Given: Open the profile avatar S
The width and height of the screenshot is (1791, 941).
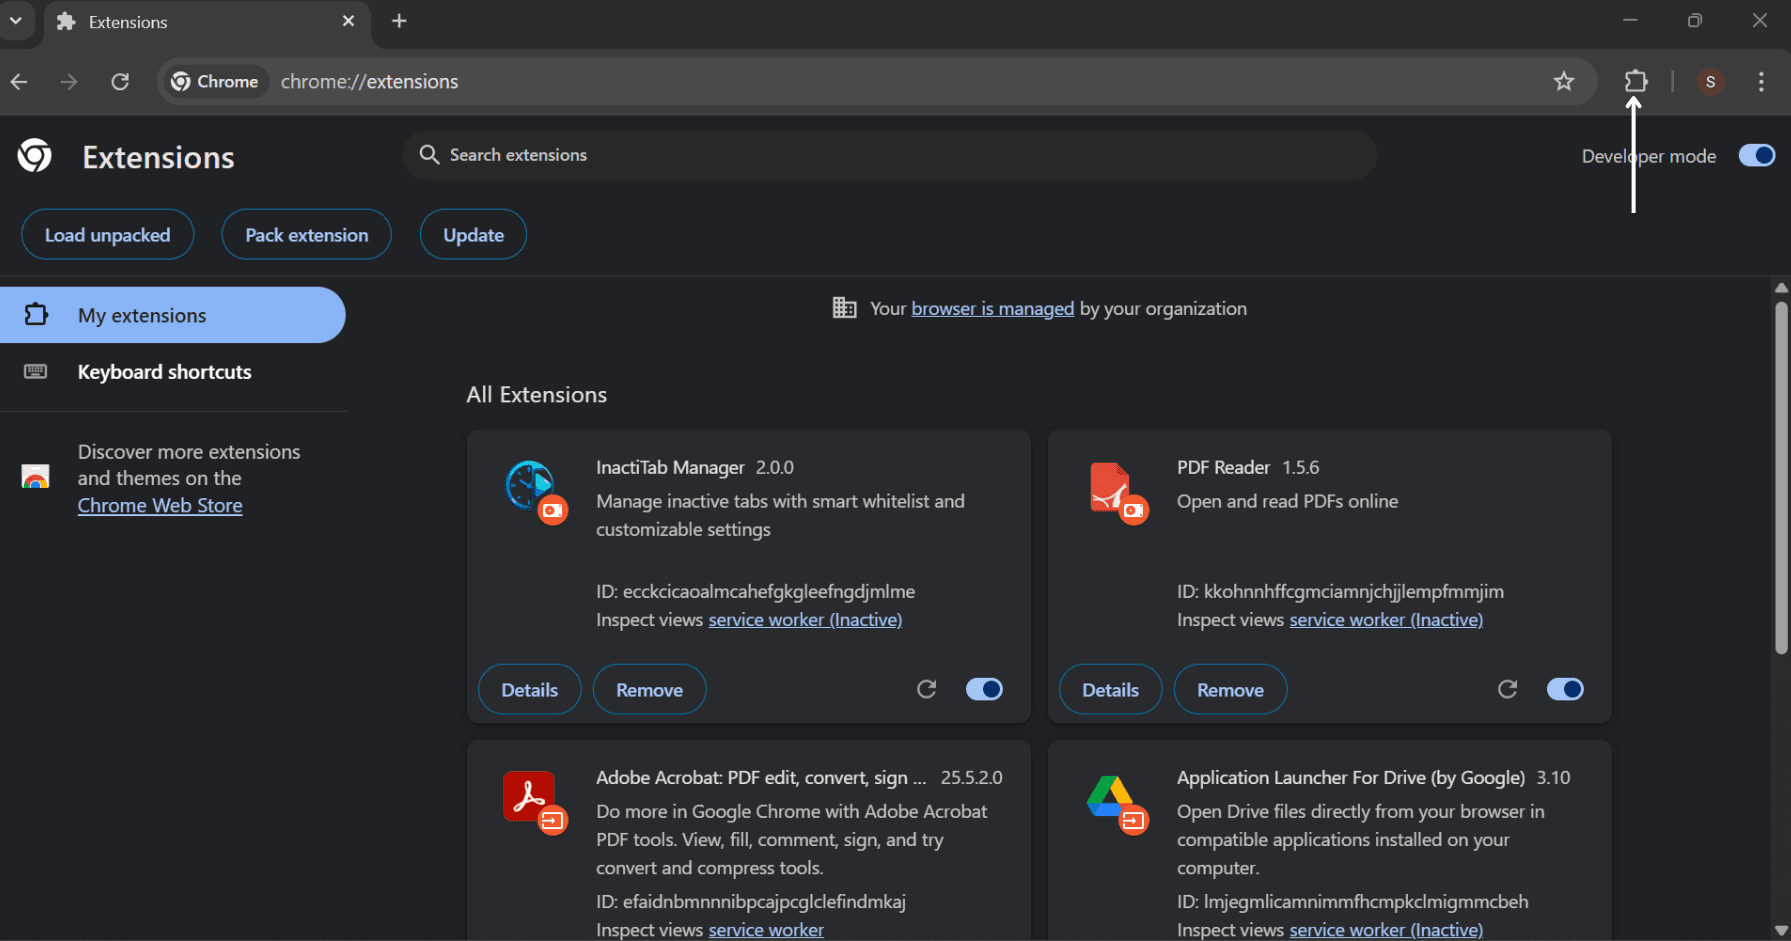Looking at the screenshot, I should [x=1711, y=81].
